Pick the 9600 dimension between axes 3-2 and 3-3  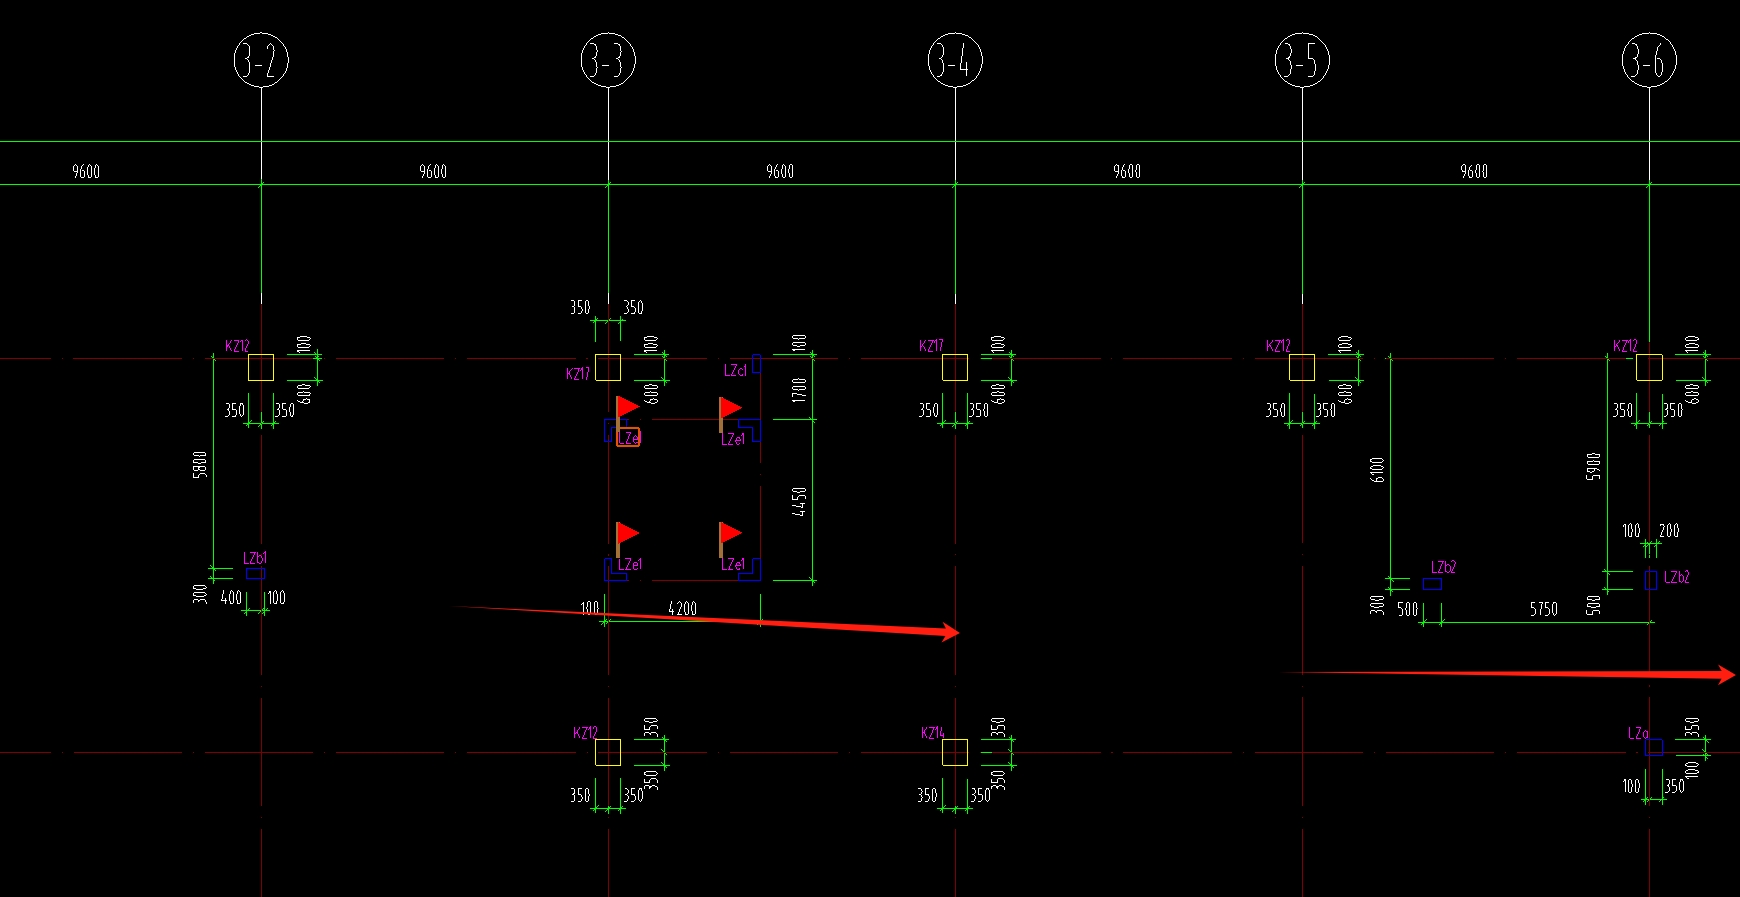click(433, 172)
